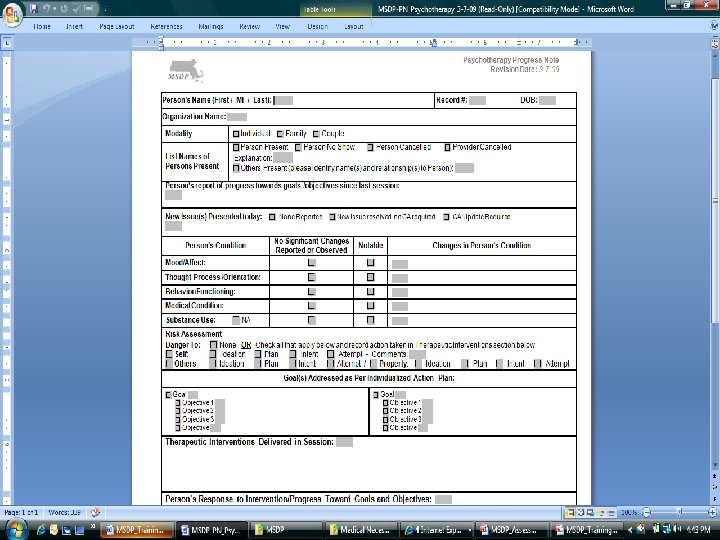This screenshot has width=720, height=540.
Task: Check the CA Update Required checkbox
Action: coord(446,217)
